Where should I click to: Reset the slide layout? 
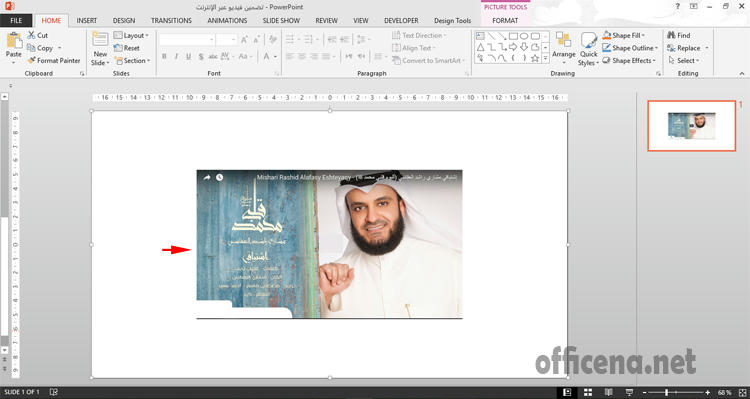(127, 48)
